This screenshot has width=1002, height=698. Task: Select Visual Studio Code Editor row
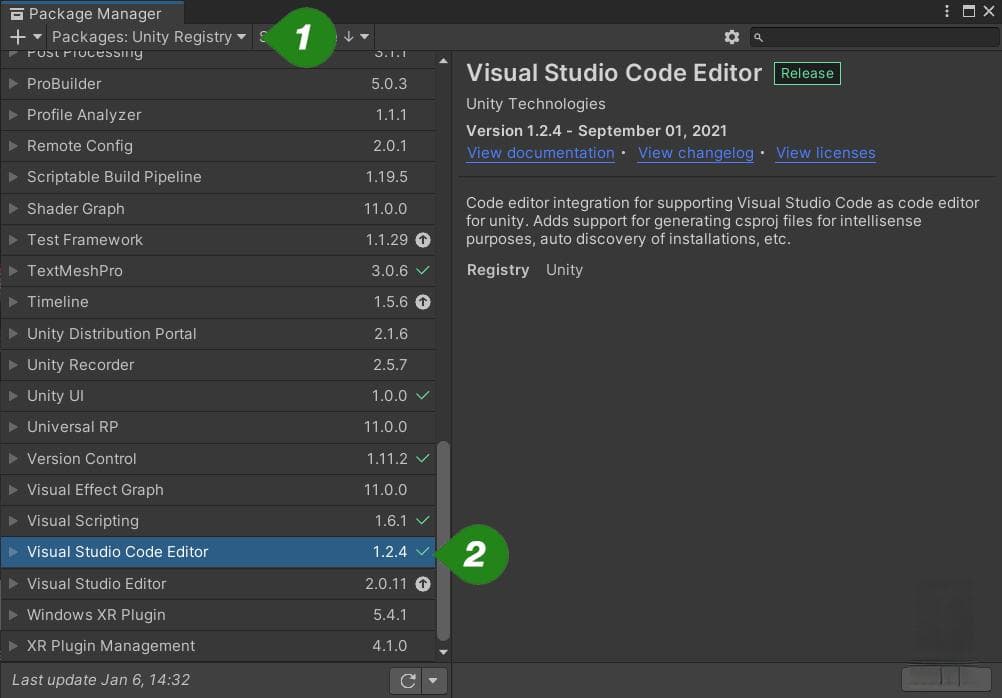(218, 552)
